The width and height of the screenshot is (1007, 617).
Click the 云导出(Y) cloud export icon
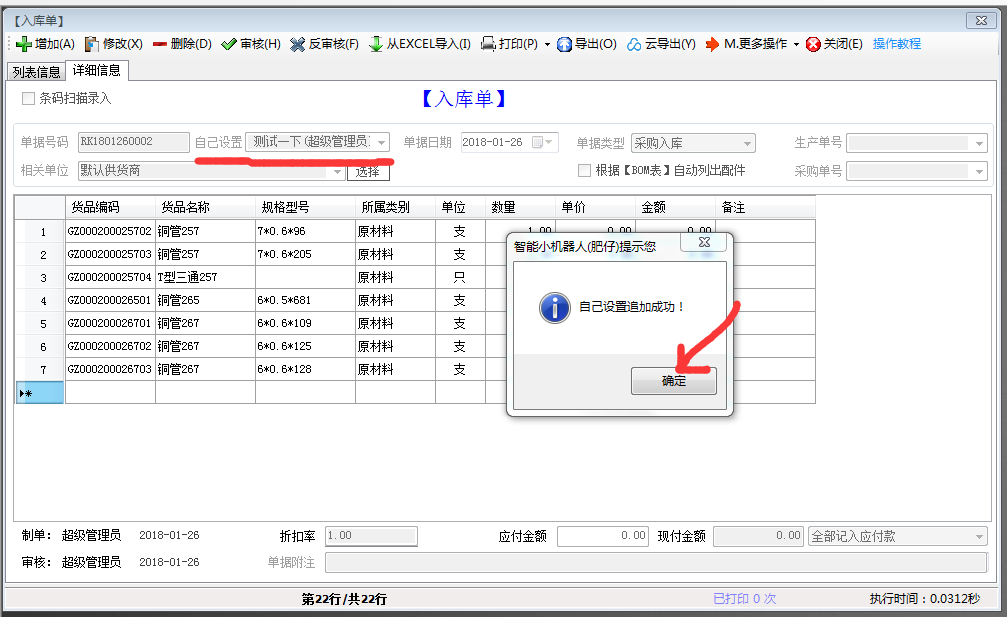tap(634, 44)
